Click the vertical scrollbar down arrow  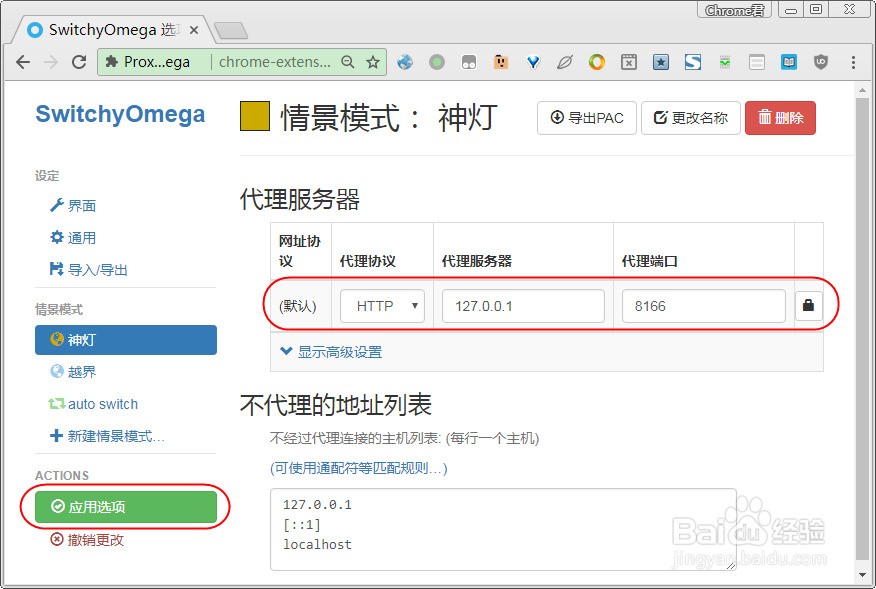coord(862,575)
